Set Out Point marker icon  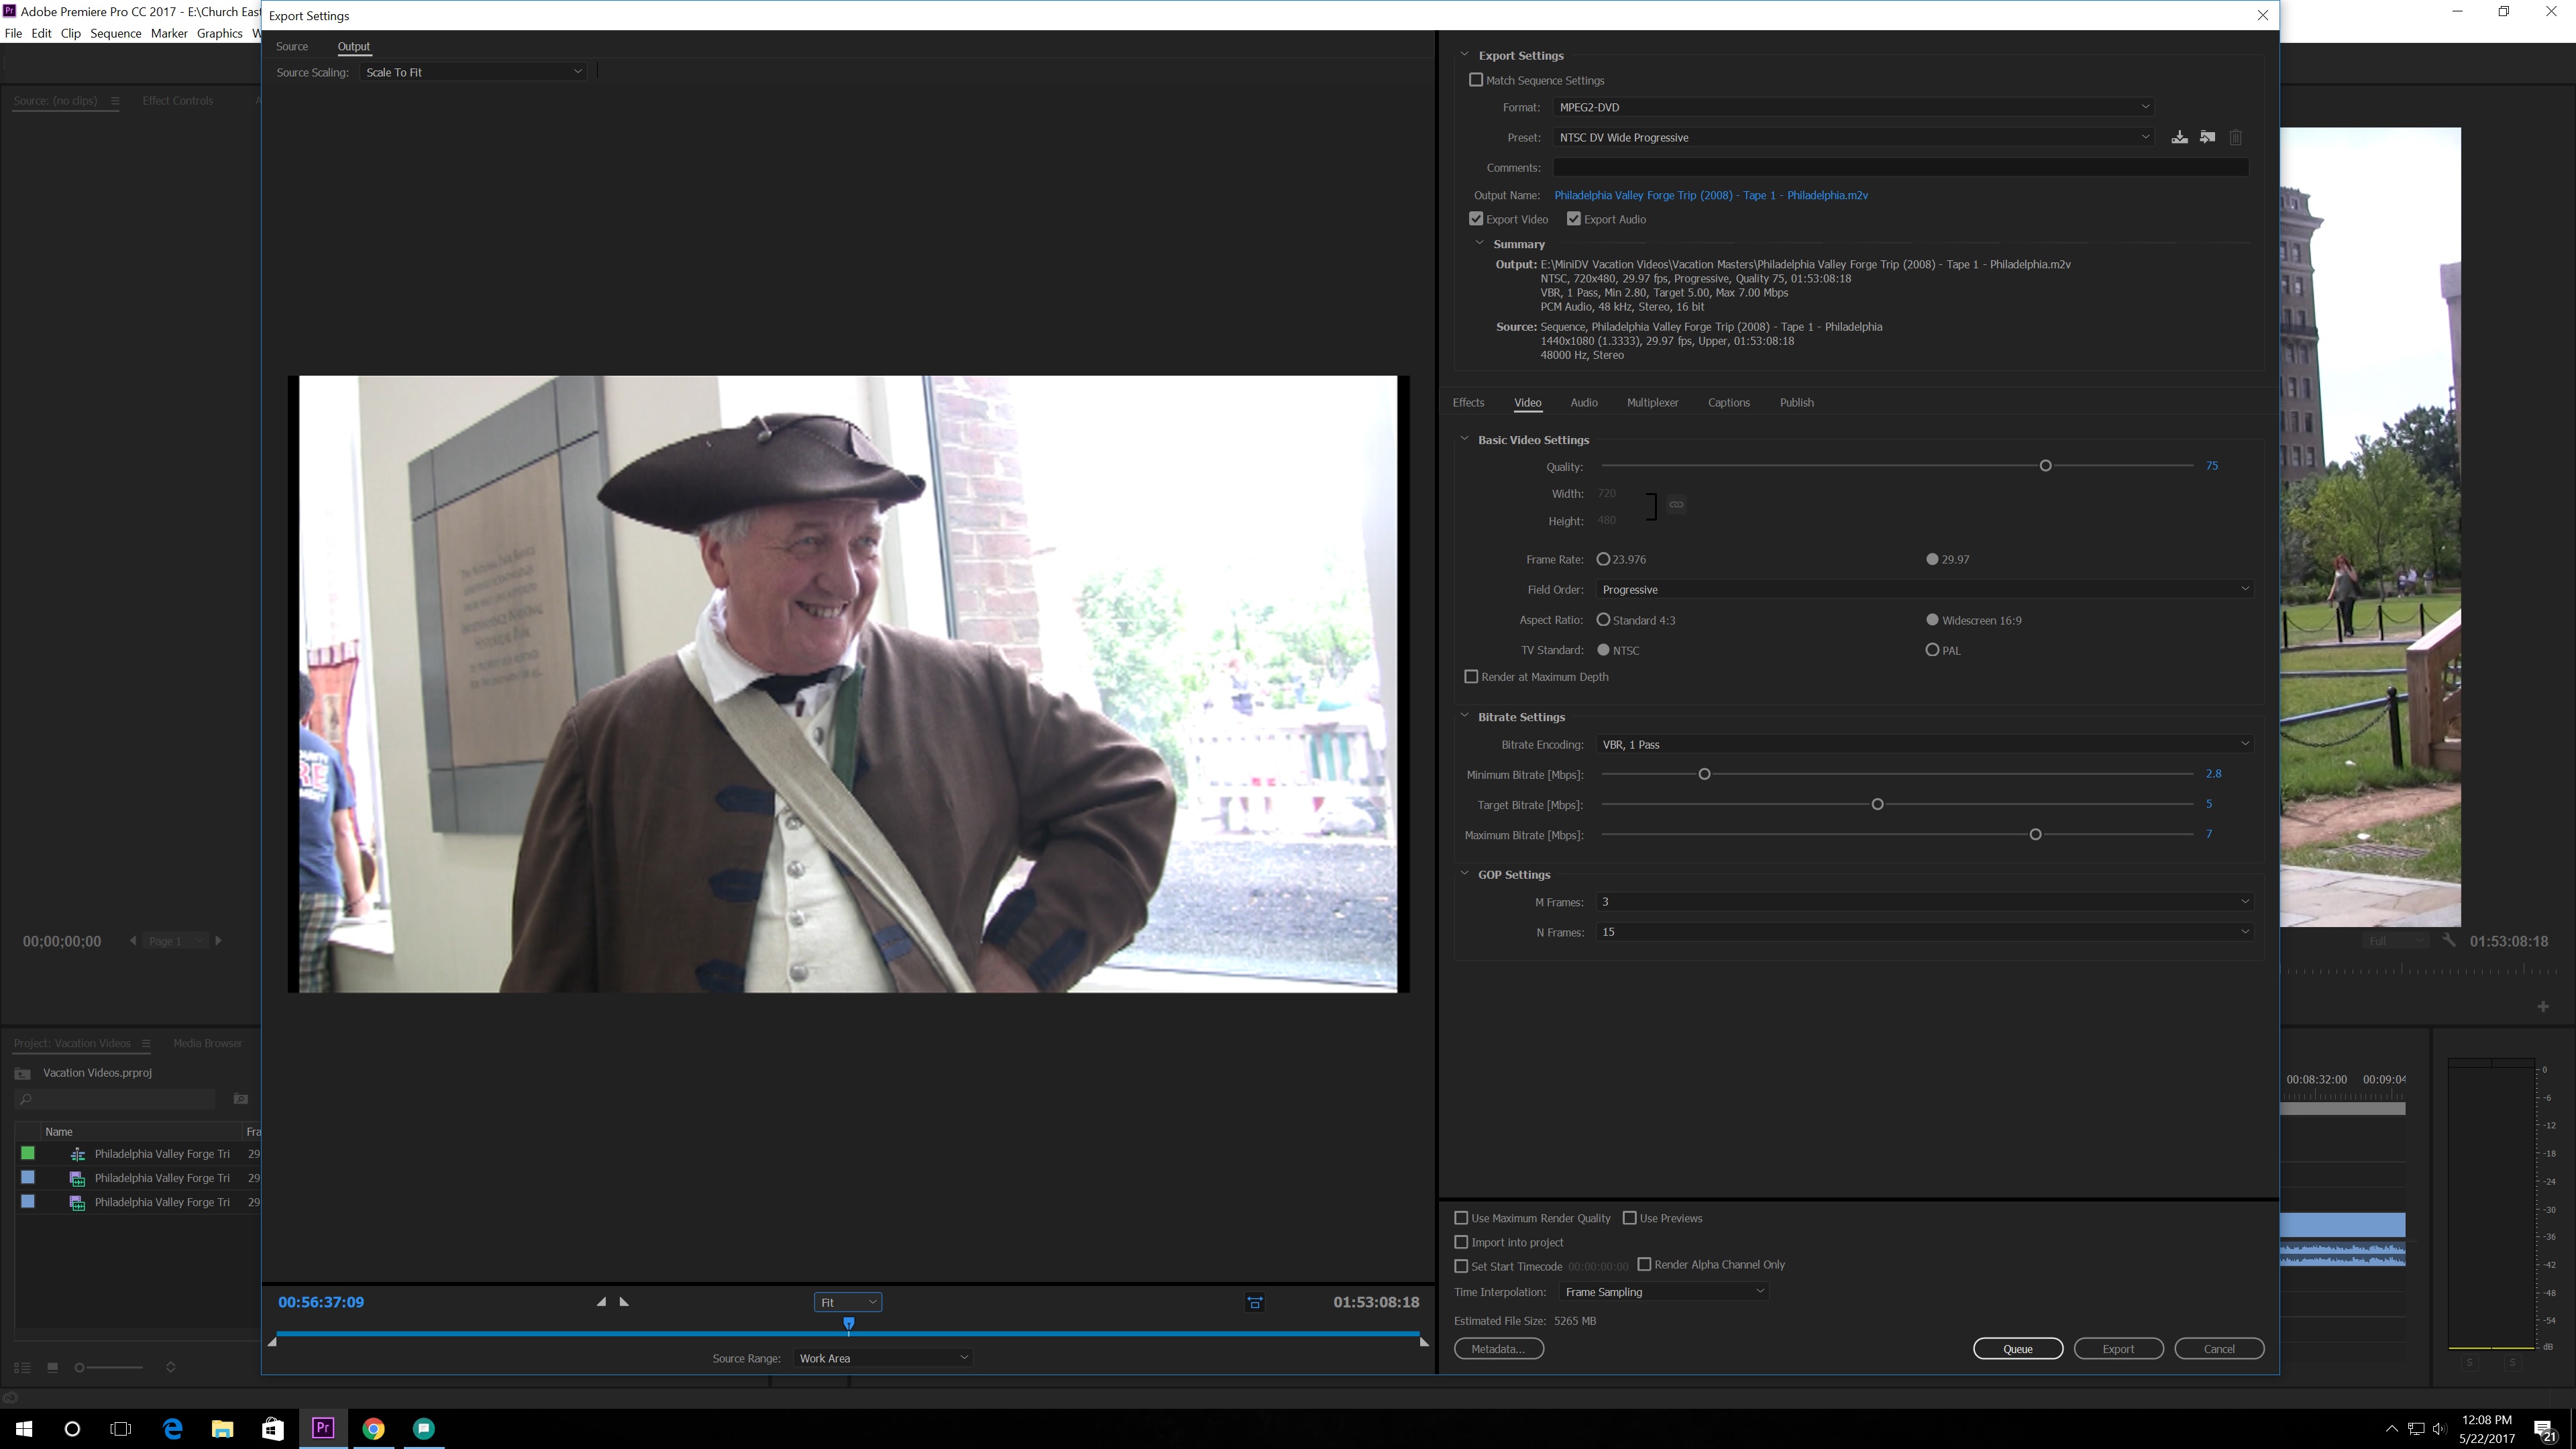pos(624,1302)
